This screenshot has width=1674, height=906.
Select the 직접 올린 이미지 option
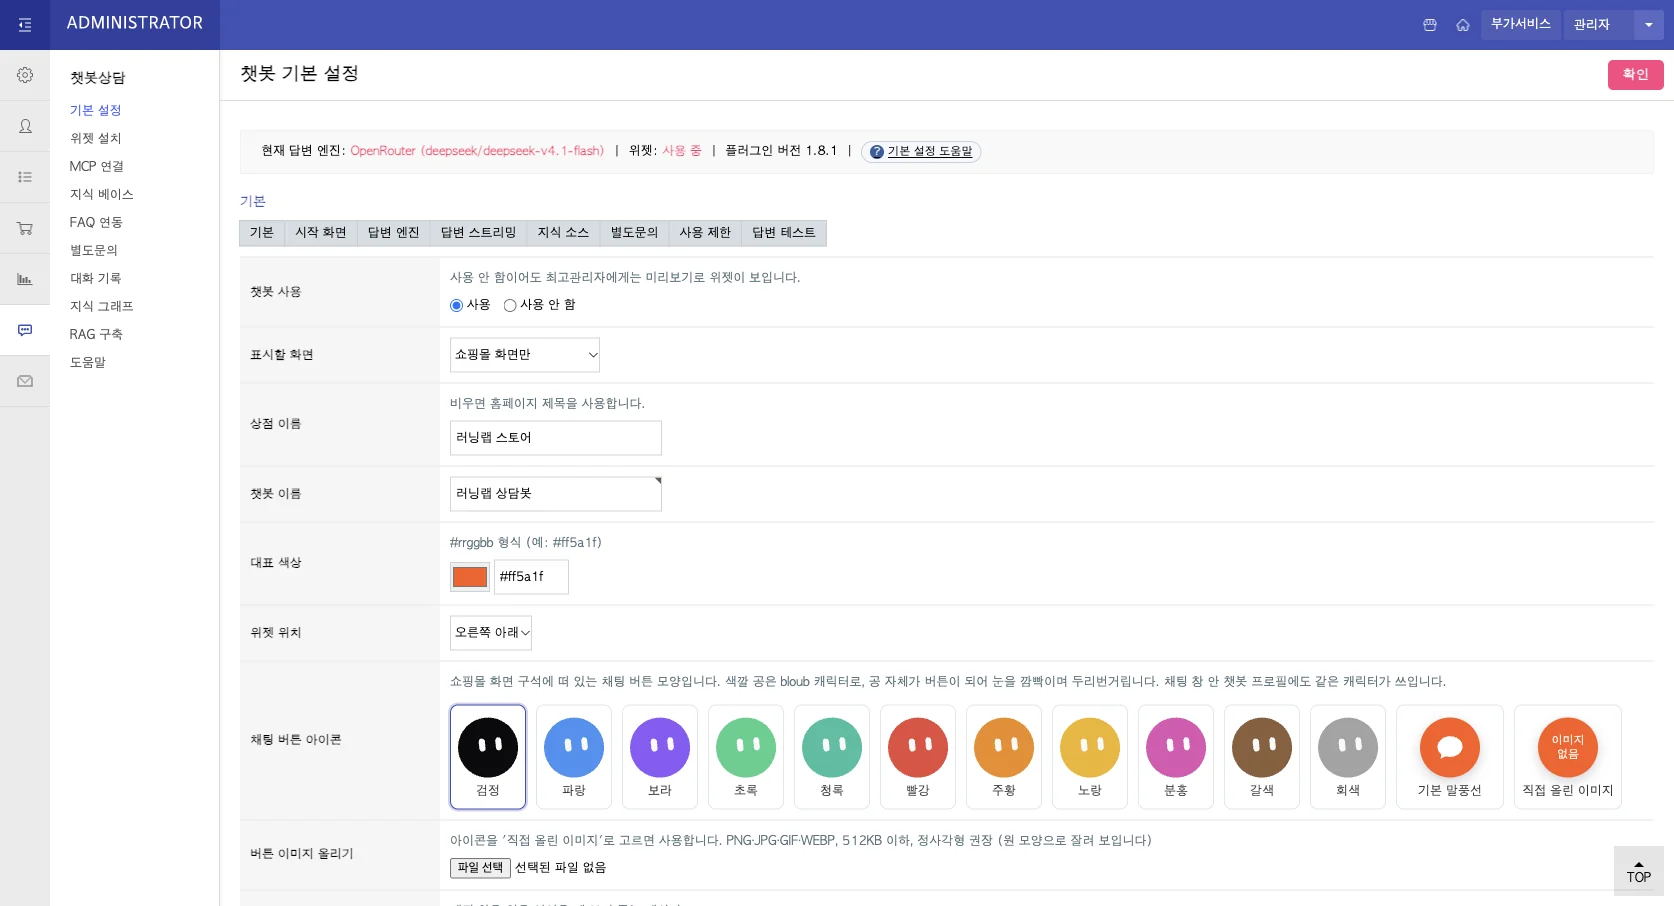point(1568,757)
